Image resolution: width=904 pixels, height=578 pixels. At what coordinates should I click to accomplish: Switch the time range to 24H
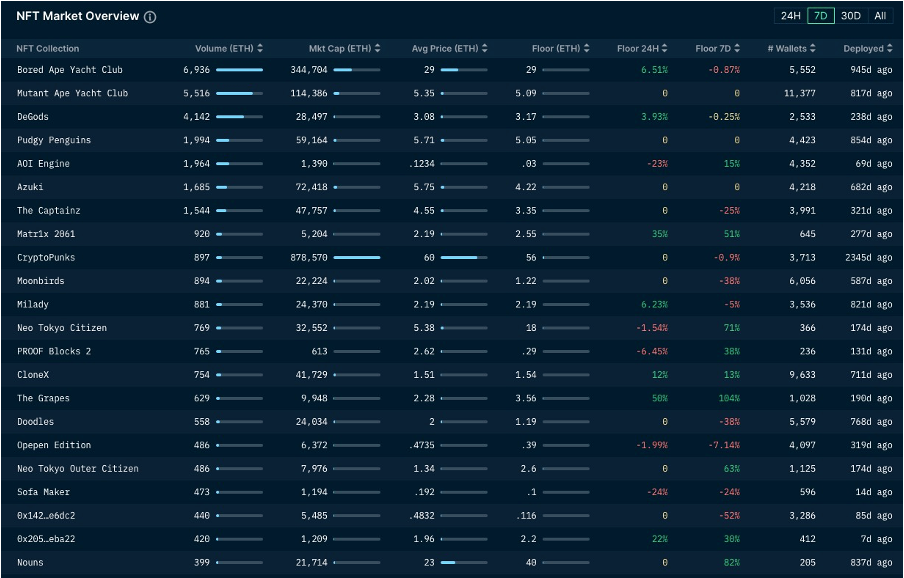(790, 16)
